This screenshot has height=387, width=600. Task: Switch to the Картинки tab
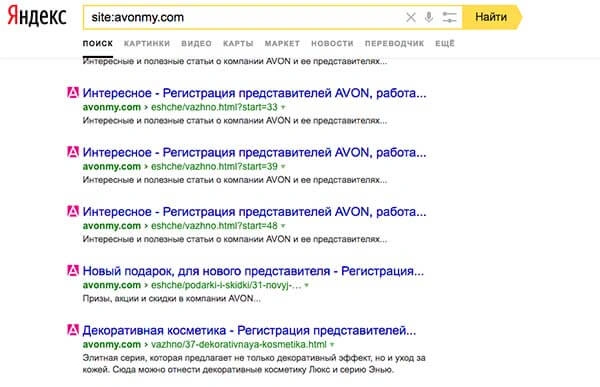147,44
